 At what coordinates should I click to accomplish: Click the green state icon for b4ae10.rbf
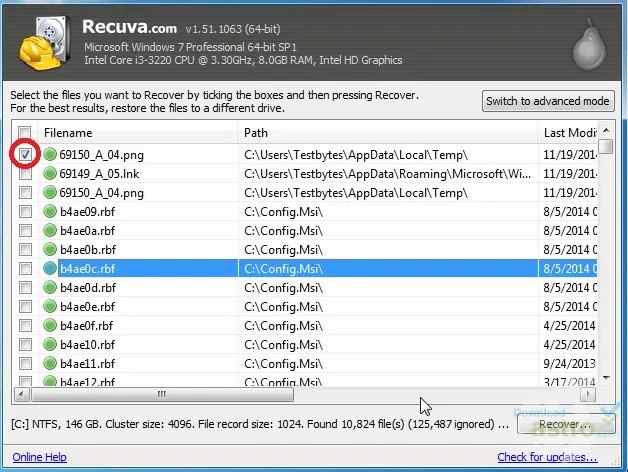(x=50, y=344)
